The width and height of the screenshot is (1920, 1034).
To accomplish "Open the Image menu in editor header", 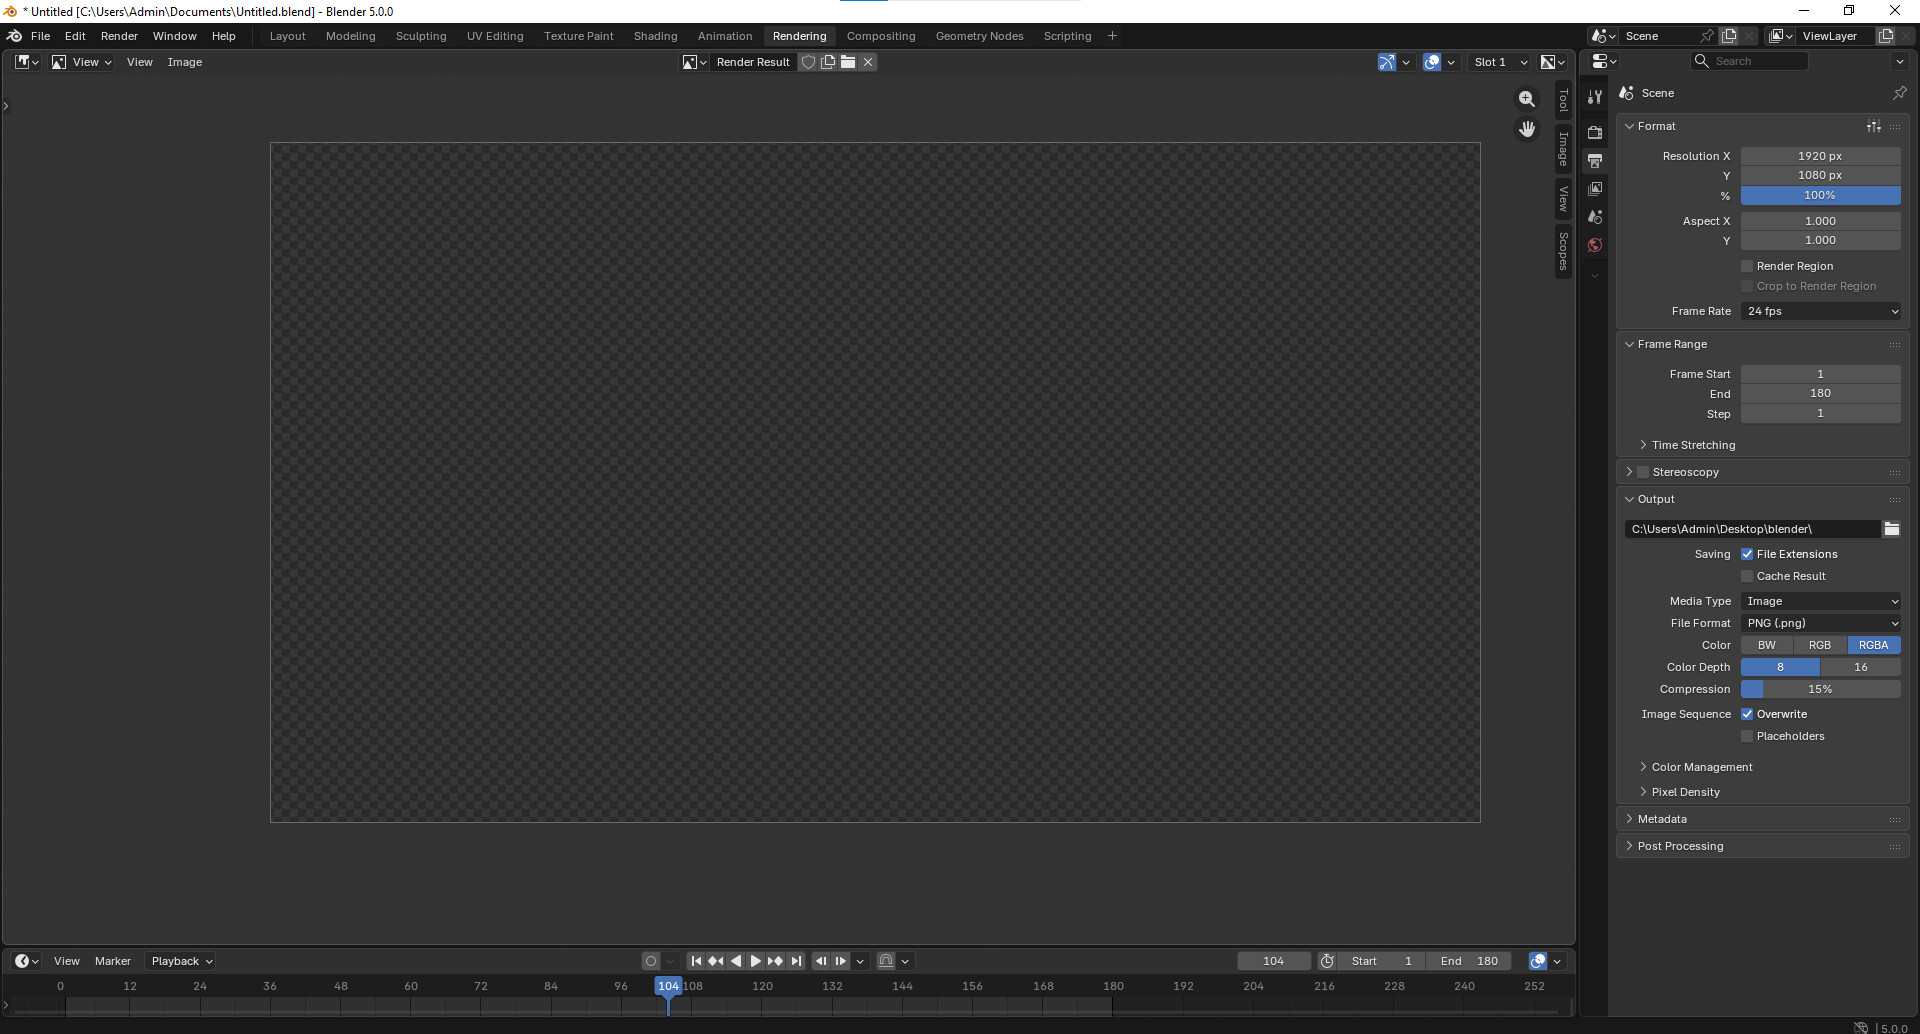I will coord(185,62).
